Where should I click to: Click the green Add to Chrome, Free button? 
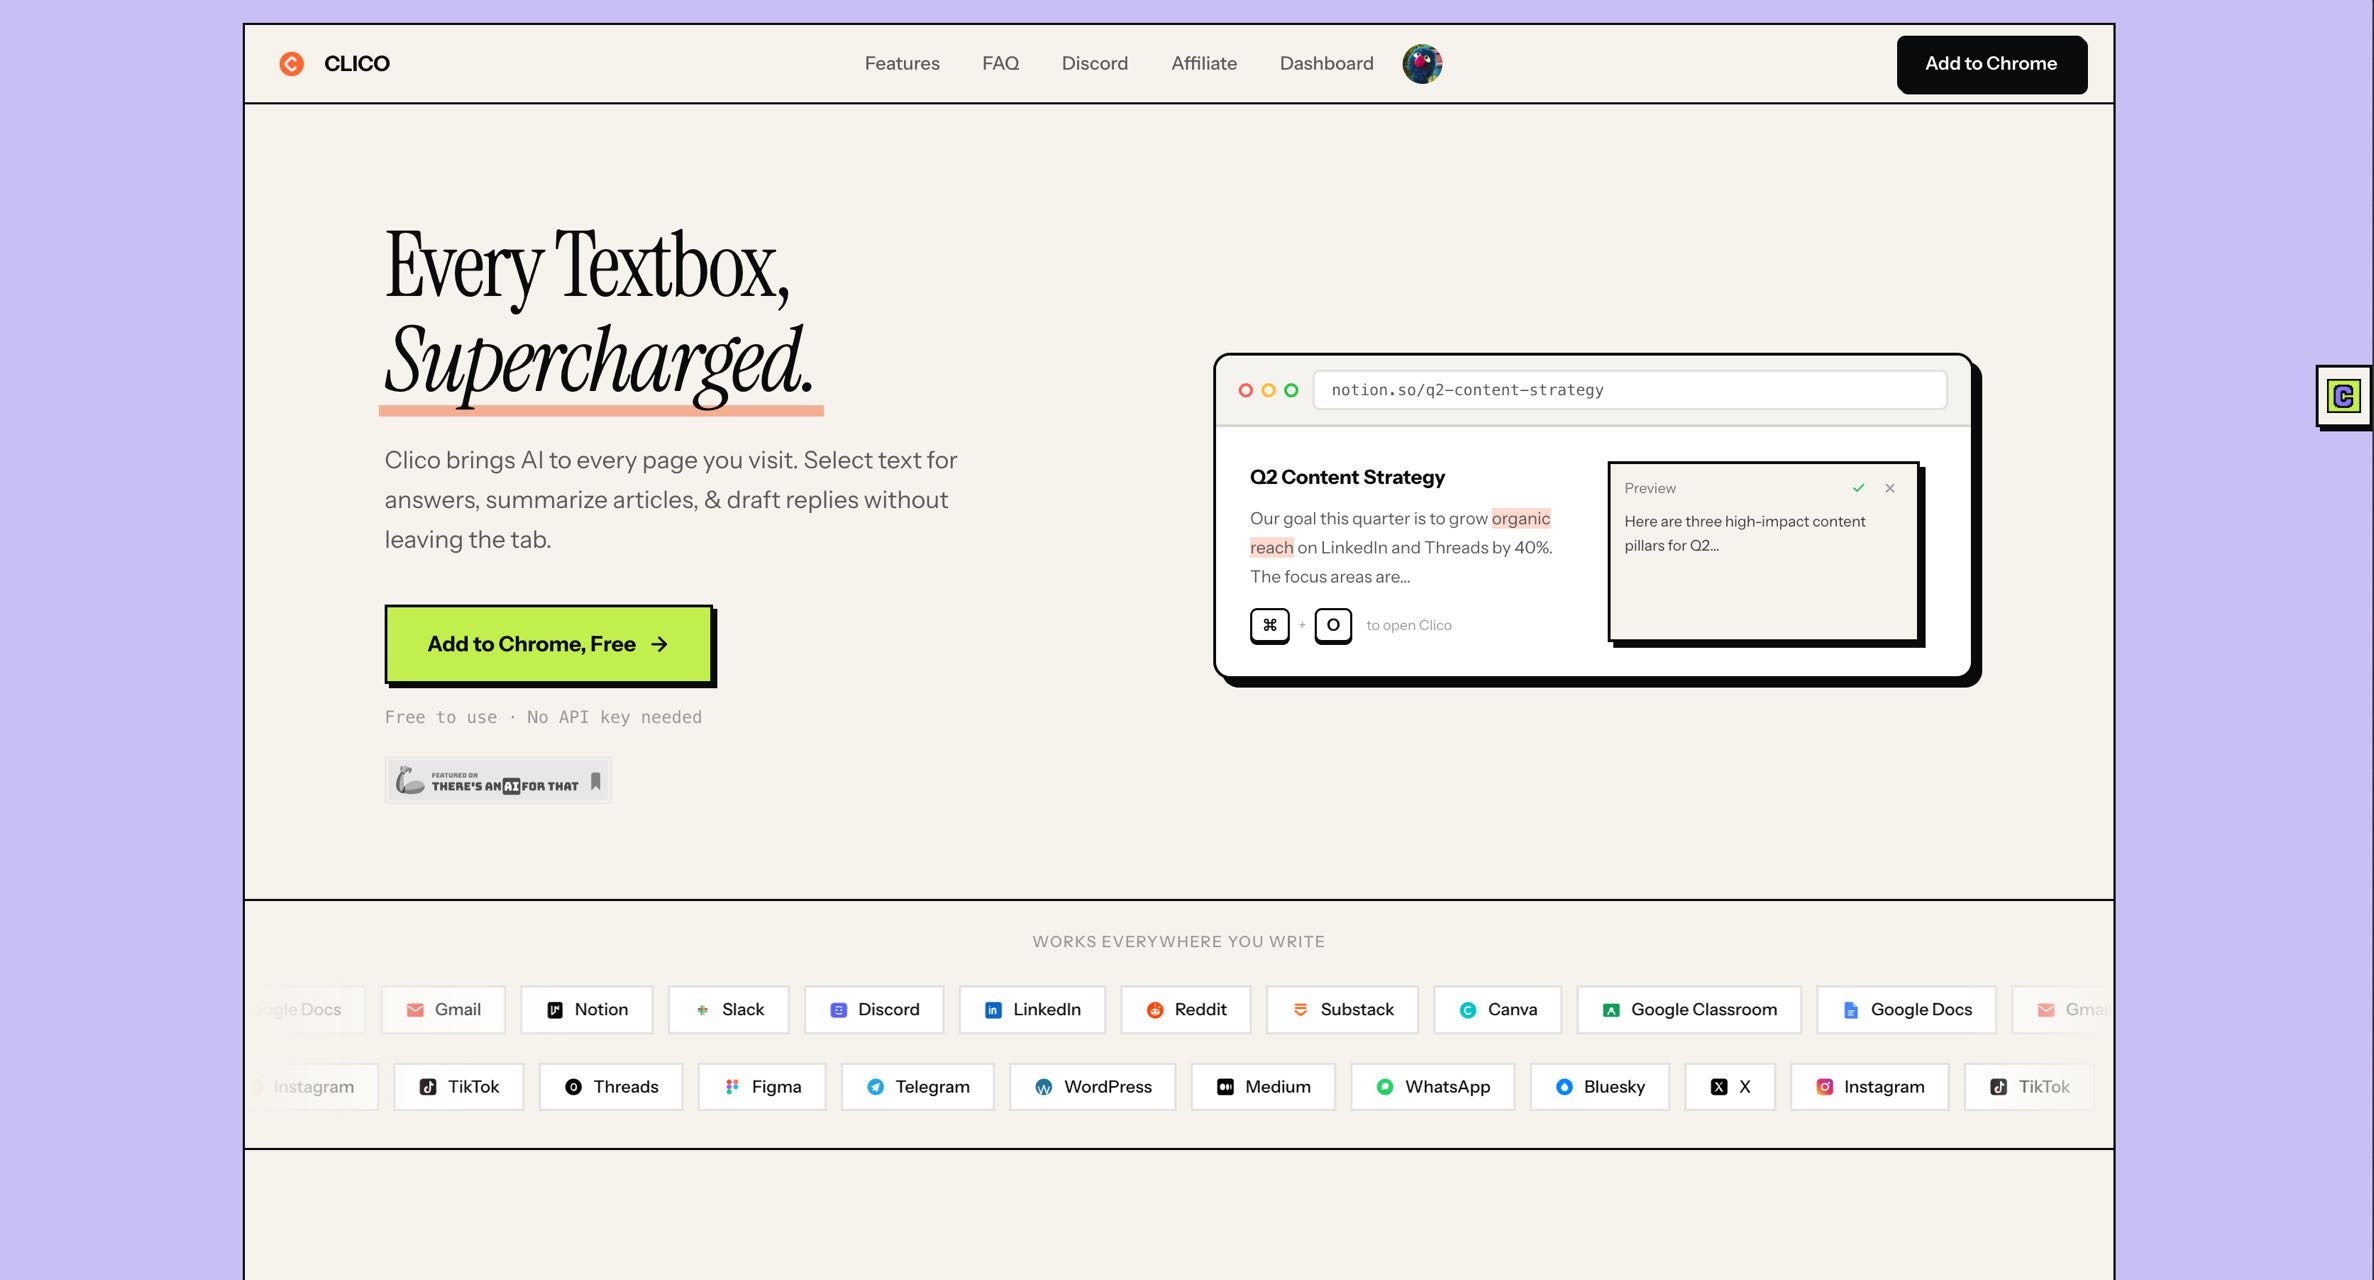point(549,644)
